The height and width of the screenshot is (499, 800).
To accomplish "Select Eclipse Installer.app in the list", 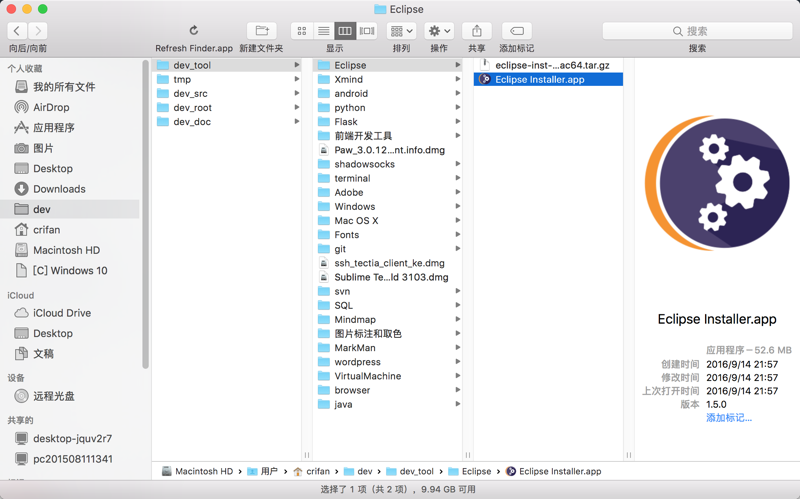I will [x=548, y=79].
